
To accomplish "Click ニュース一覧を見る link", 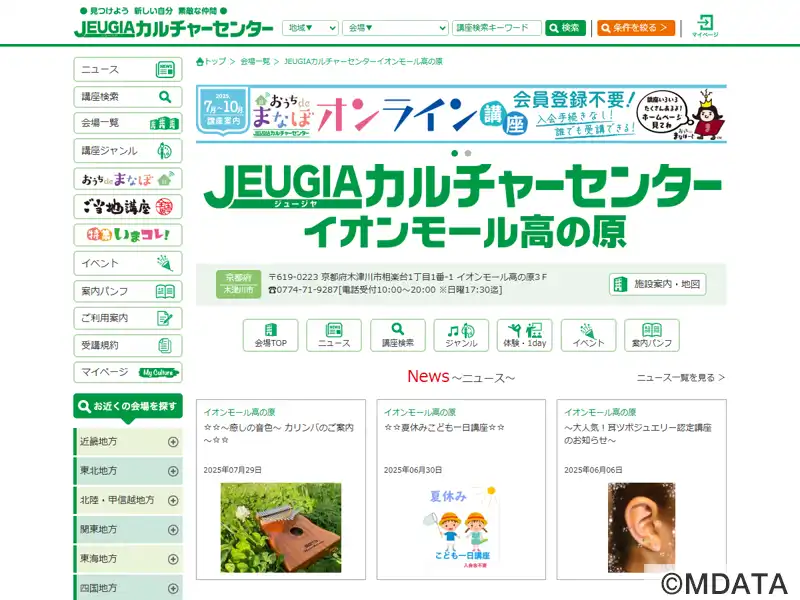I will (681, 378).
